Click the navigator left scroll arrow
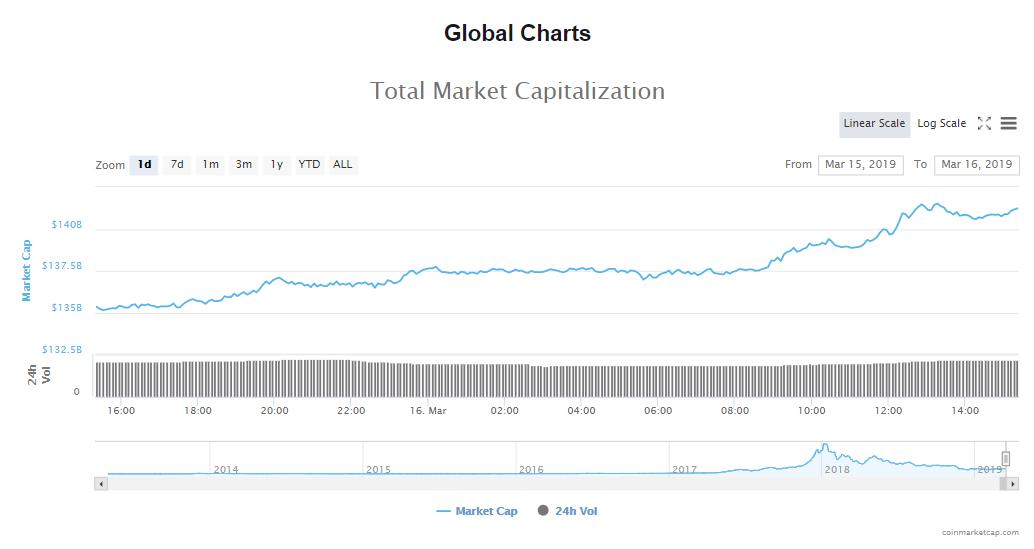Image resolution: width=1034 pixels, height=549 pixels. point(100,483)
